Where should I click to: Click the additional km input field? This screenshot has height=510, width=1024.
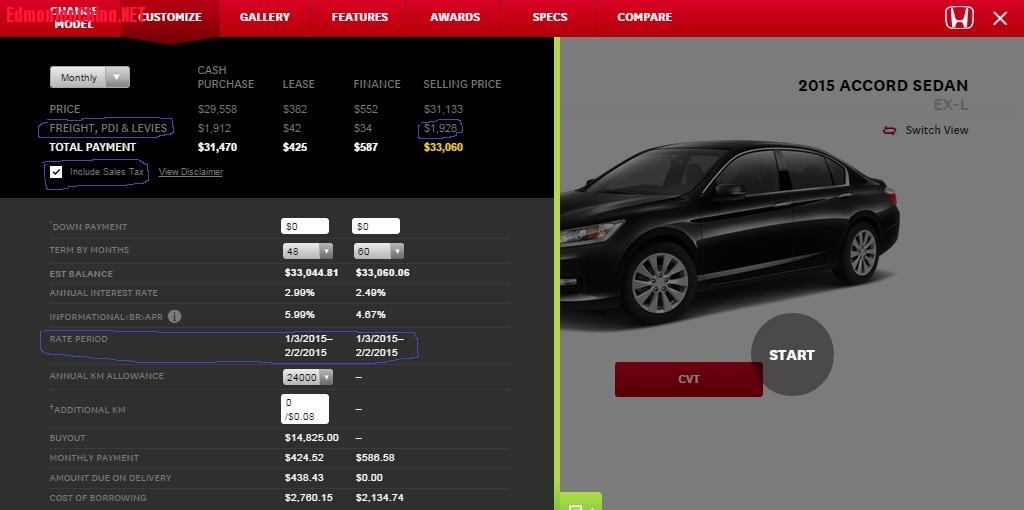(x=305, y=408)
